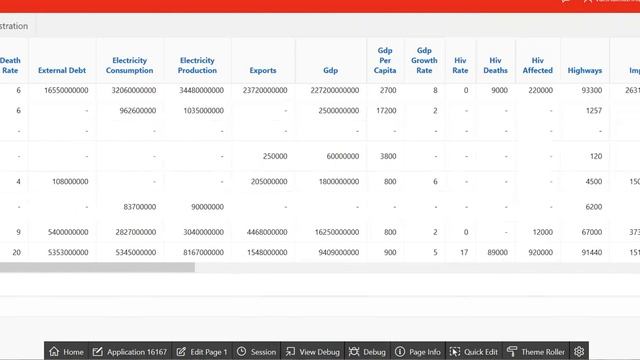The width and height of the screenshot is (640, 360).
Task: Select Highways value 91440
Action: [x=592, y=253]
